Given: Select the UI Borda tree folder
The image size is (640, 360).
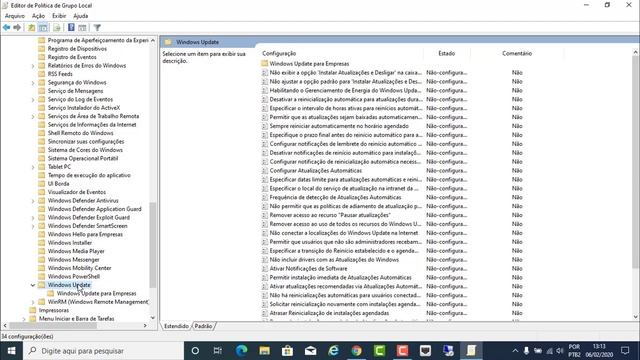Looking at the screenshot, I should click(x=58, y=184).
